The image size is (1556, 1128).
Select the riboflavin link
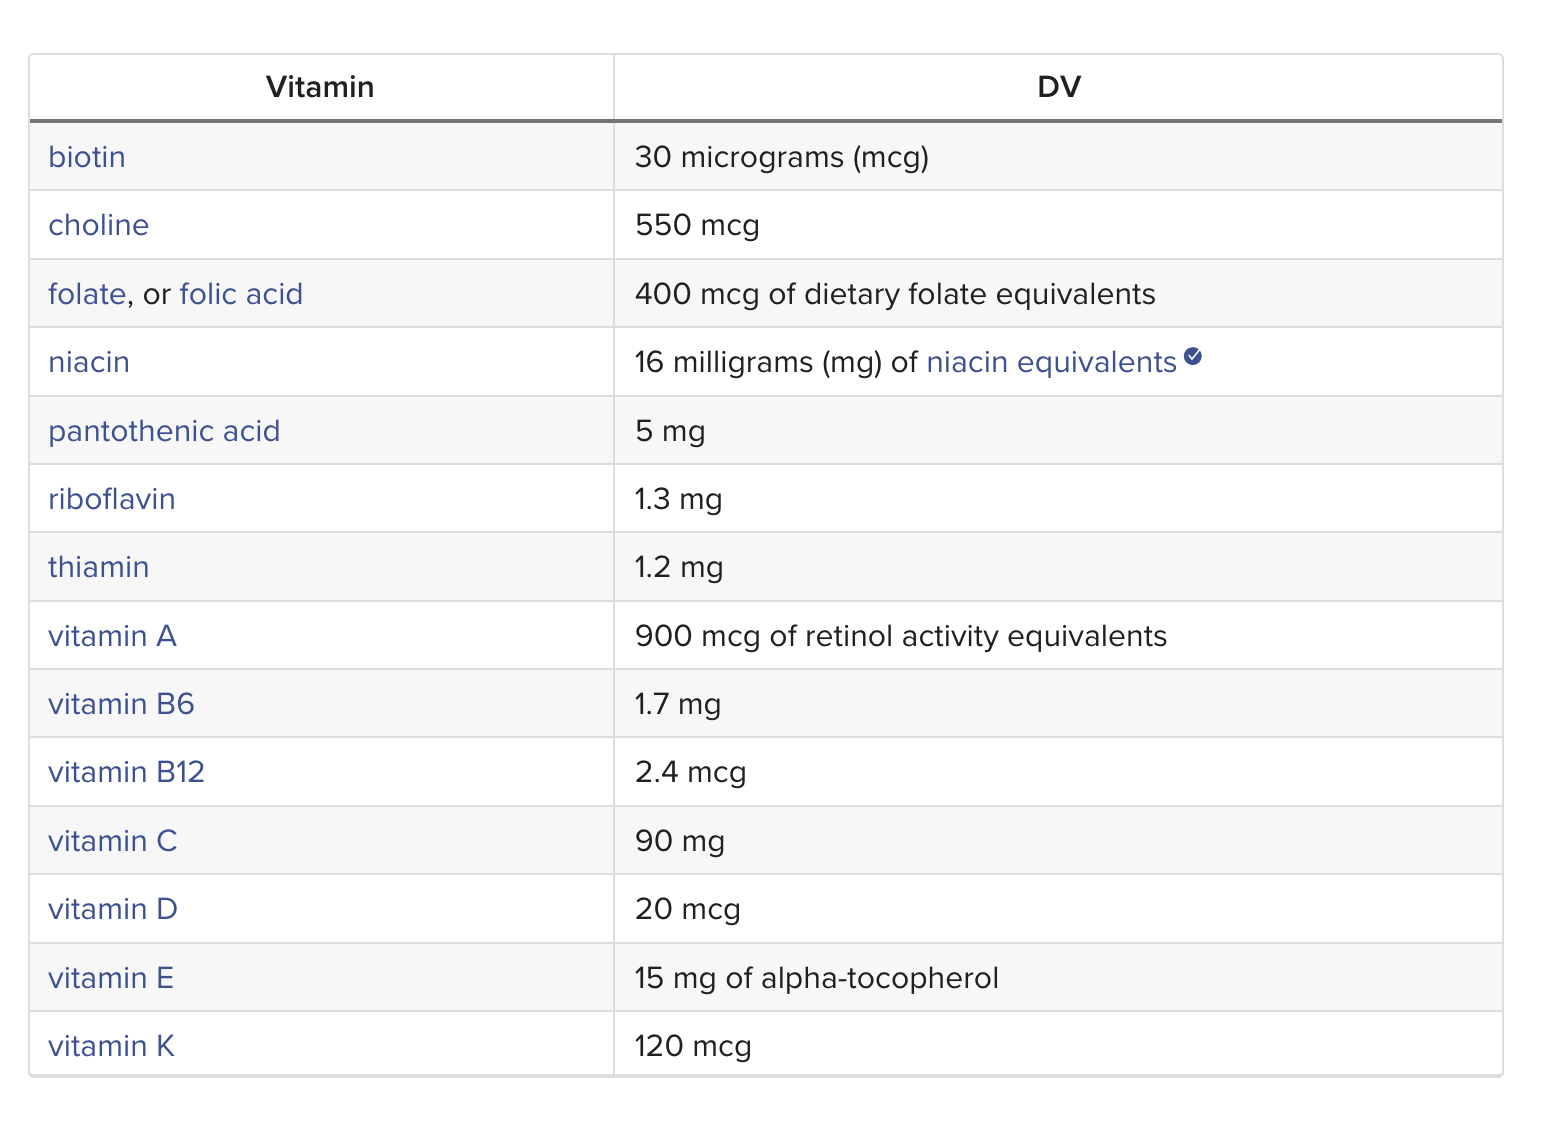tap(112, 499)
